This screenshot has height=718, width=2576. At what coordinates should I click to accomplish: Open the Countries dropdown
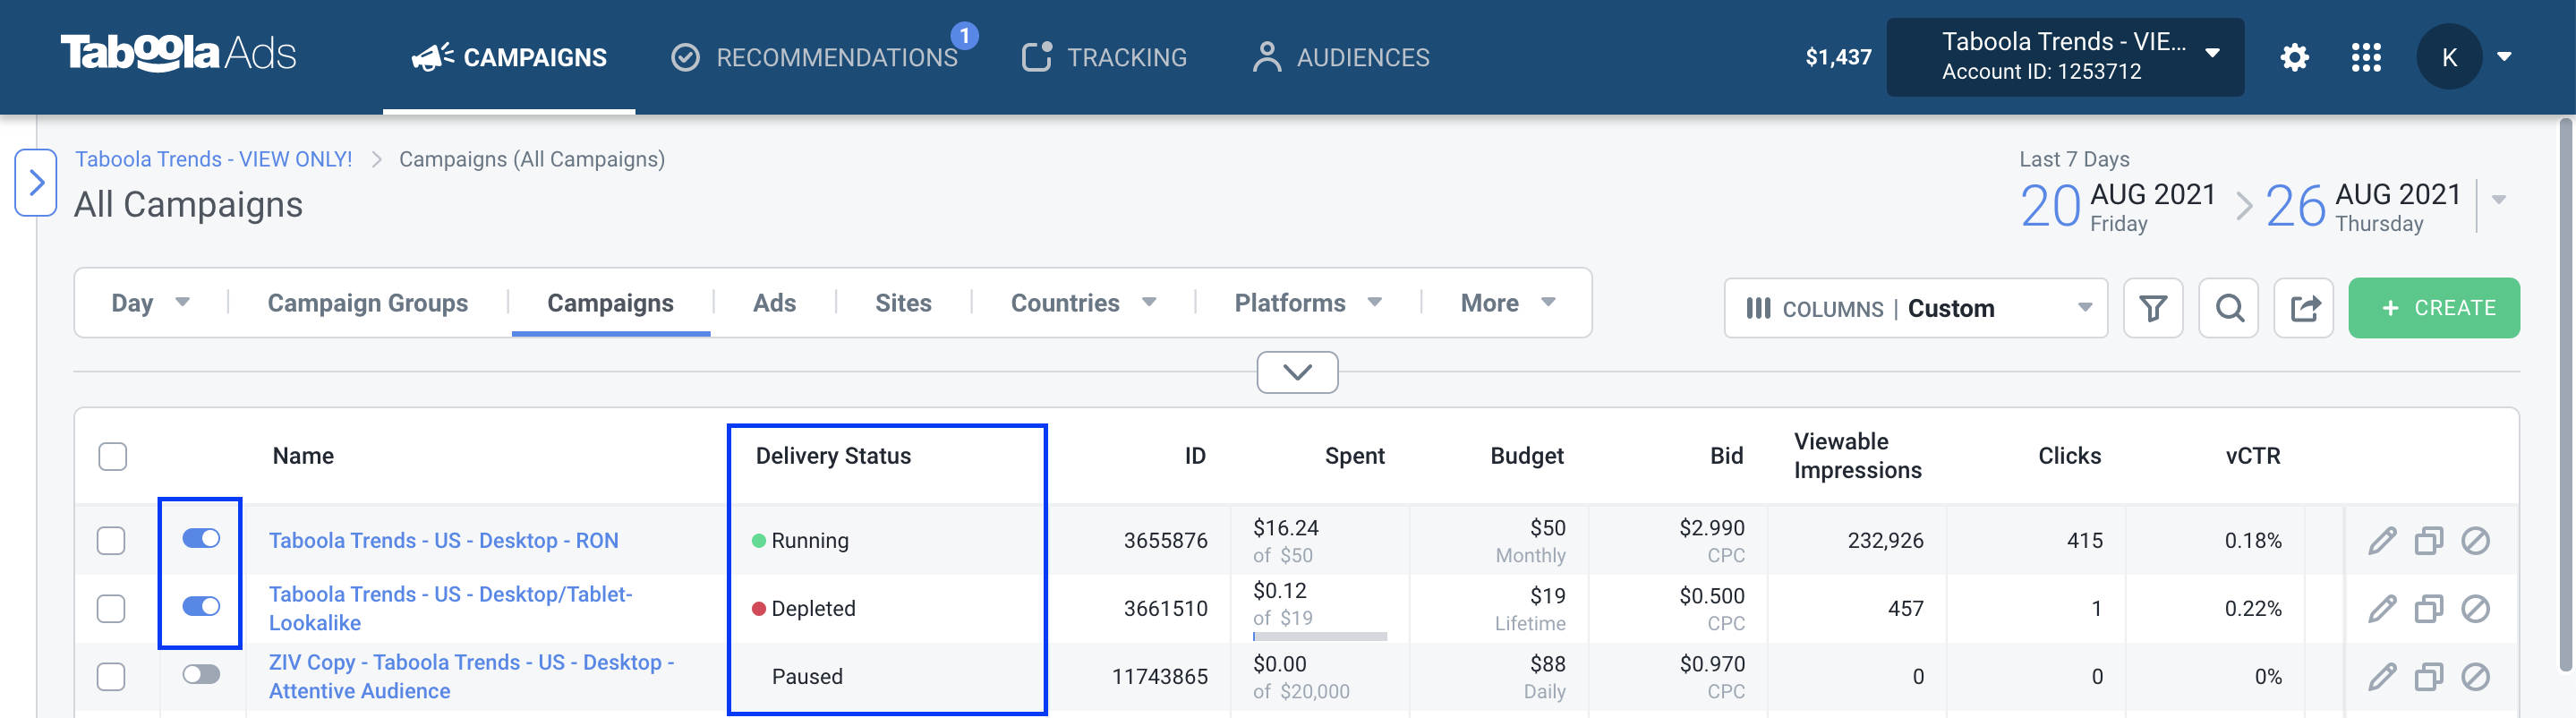click(1083, 303)
